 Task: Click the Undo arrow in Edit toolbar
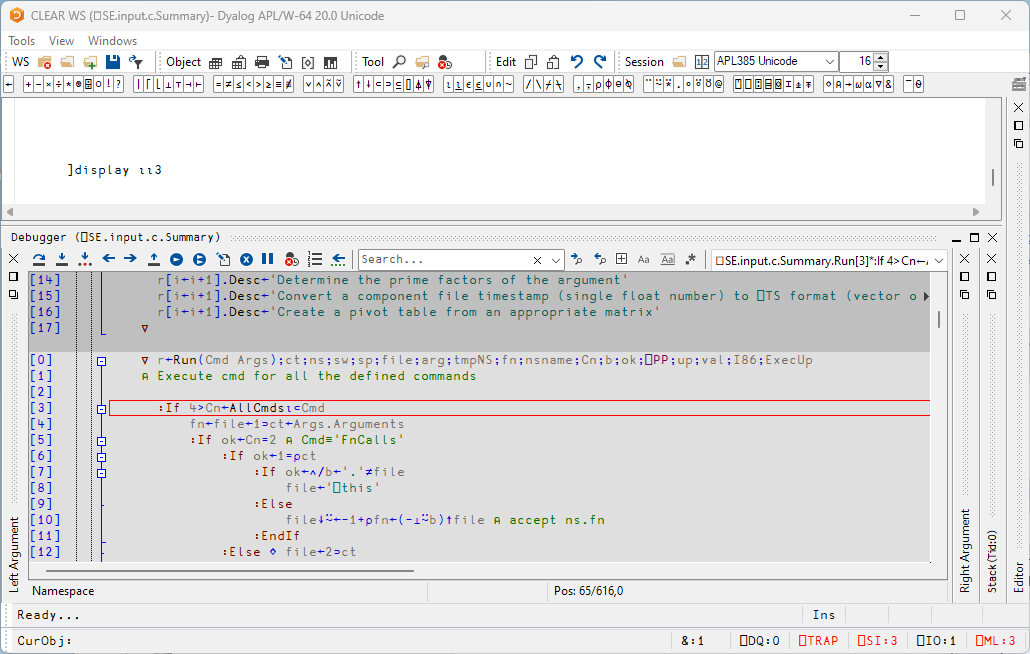pyautogui.click(x=577, y=62)
